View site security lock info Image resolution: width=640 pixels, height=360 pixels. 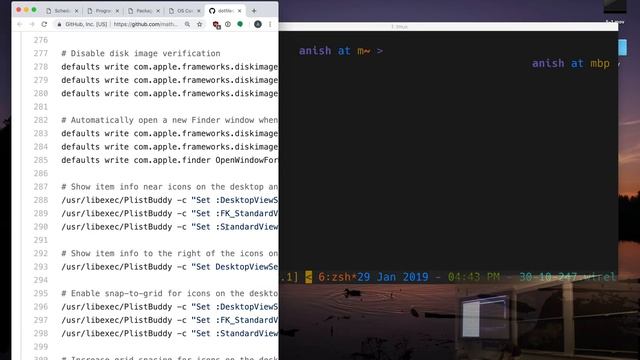coord(59,24)
